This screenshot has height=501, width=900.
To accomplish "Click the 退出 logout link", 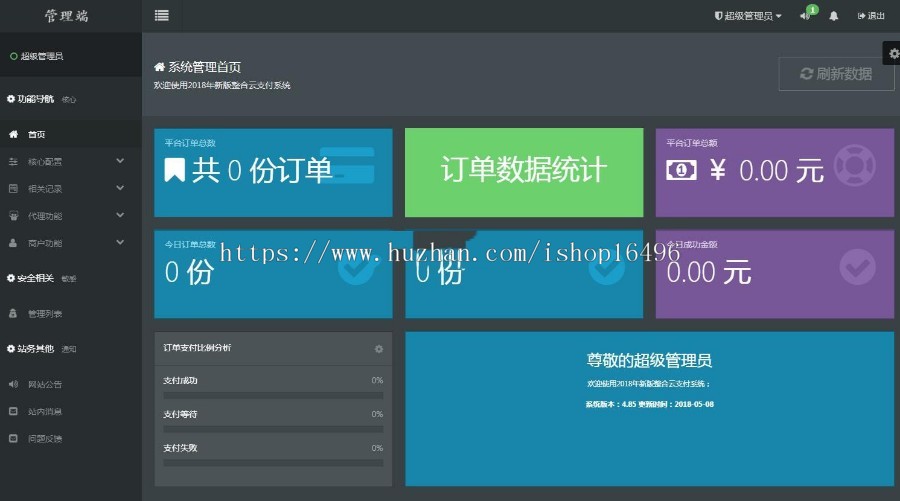I will point(871,16).
